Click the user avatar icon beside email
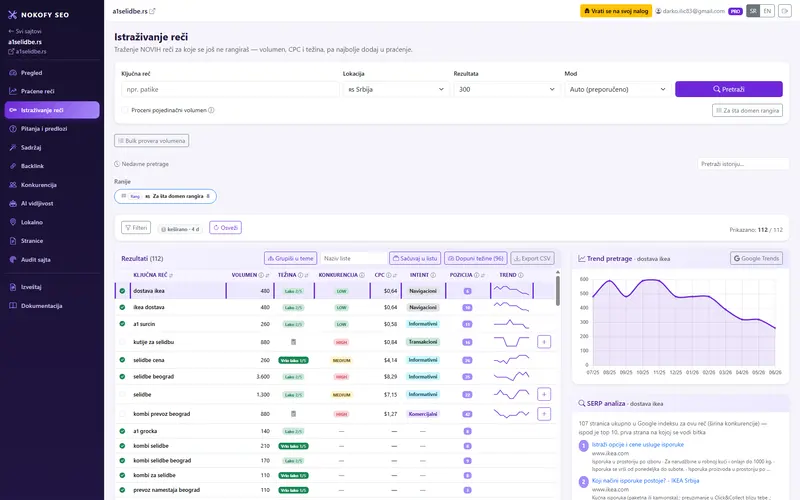Viewport: 800px width, 500px height. 658,11
